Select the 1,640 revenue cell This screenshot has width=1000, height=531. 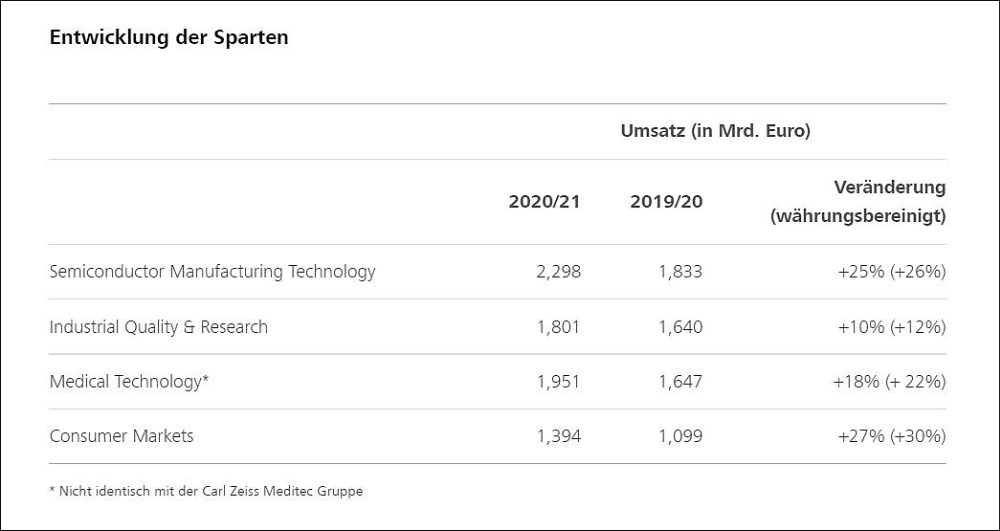point(680,326)
